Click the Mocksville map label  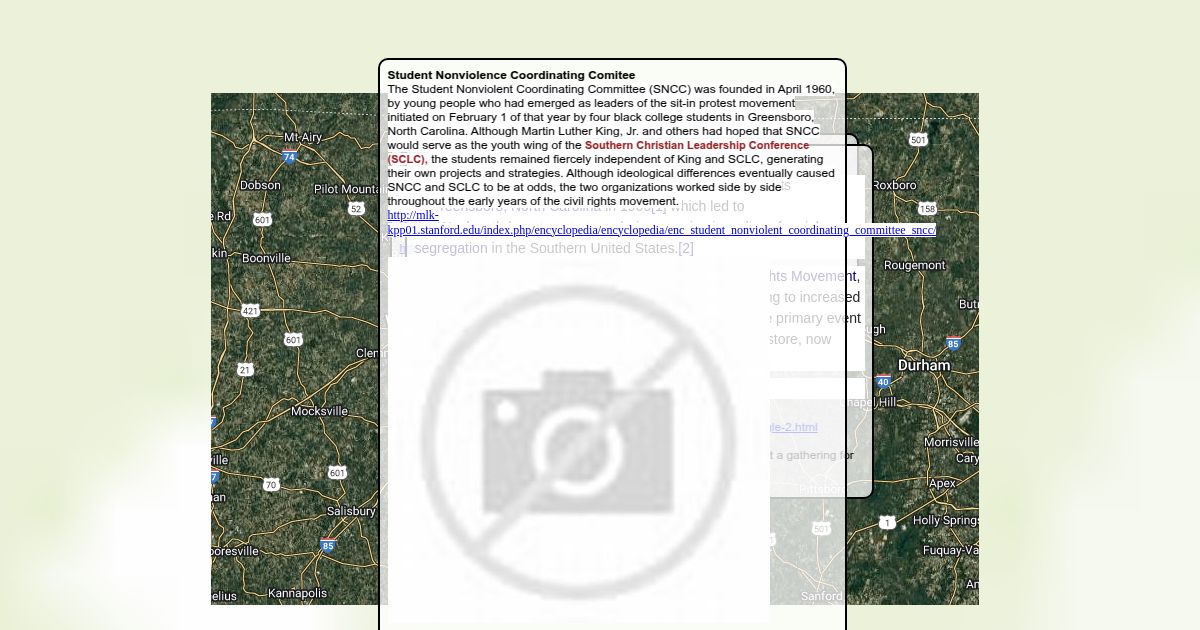tap(319, 411)
